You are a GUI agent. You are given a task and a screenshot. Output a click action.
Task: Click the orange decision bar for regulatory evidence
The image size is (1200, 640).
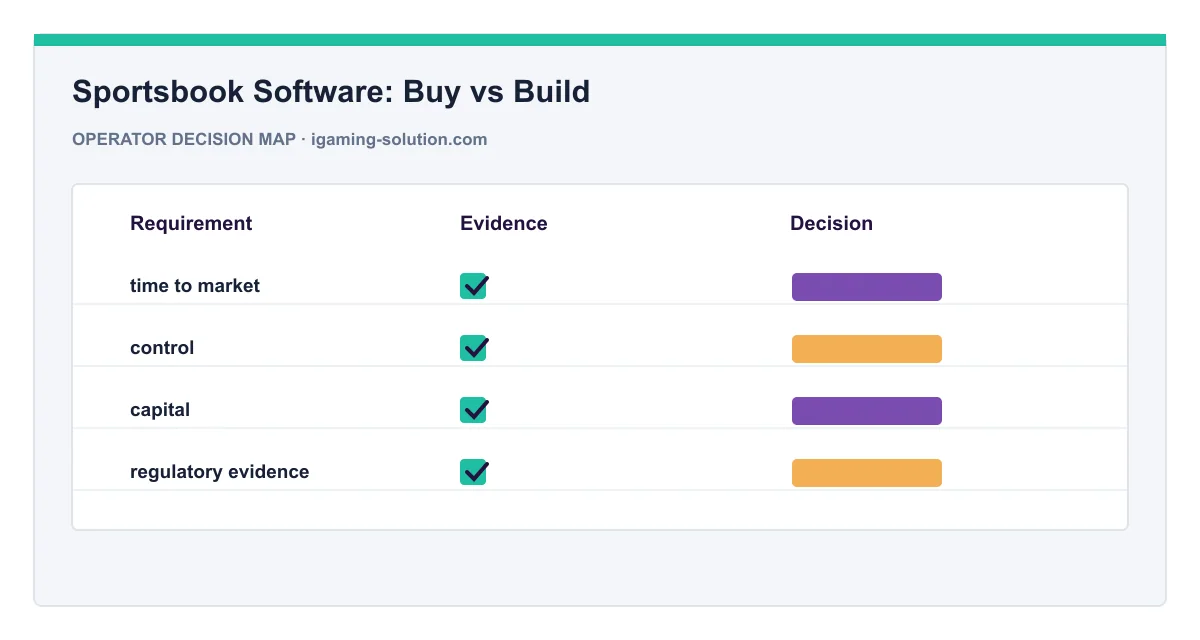(867, 473)
